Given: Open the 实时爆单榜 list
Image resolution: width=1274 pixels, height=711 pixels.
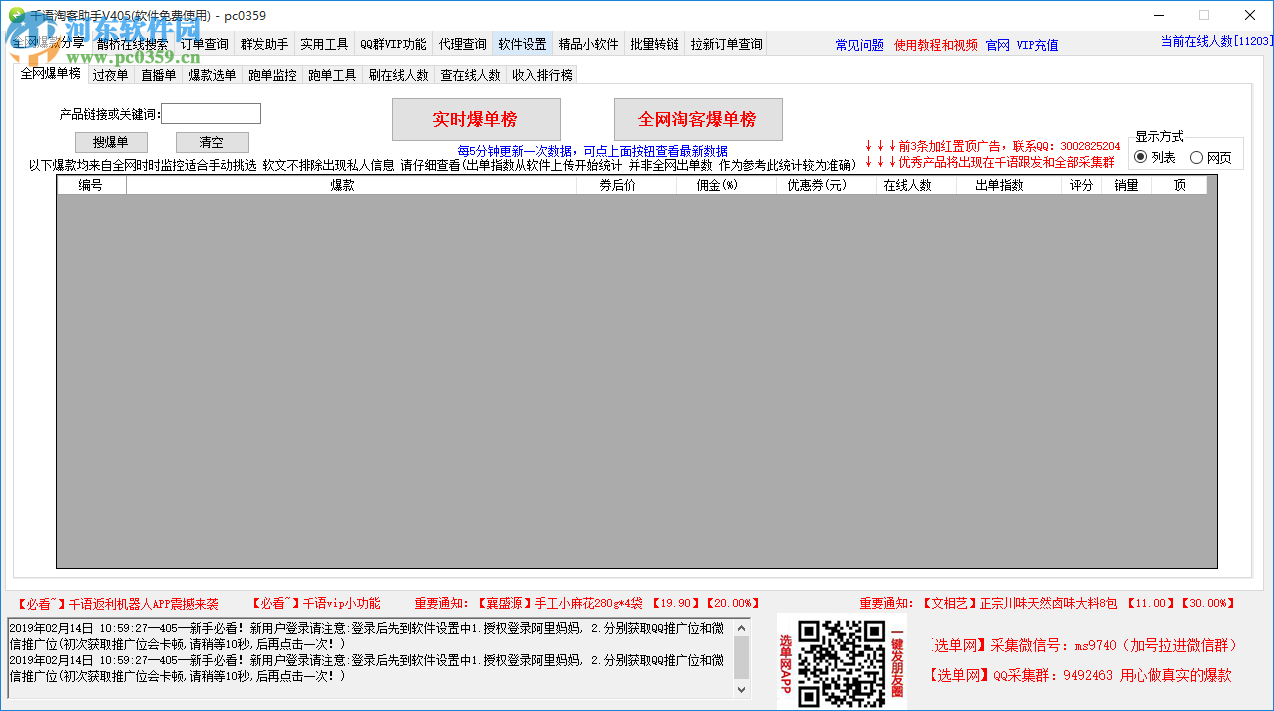Looking at the screenshot, I should click(476, 120).
